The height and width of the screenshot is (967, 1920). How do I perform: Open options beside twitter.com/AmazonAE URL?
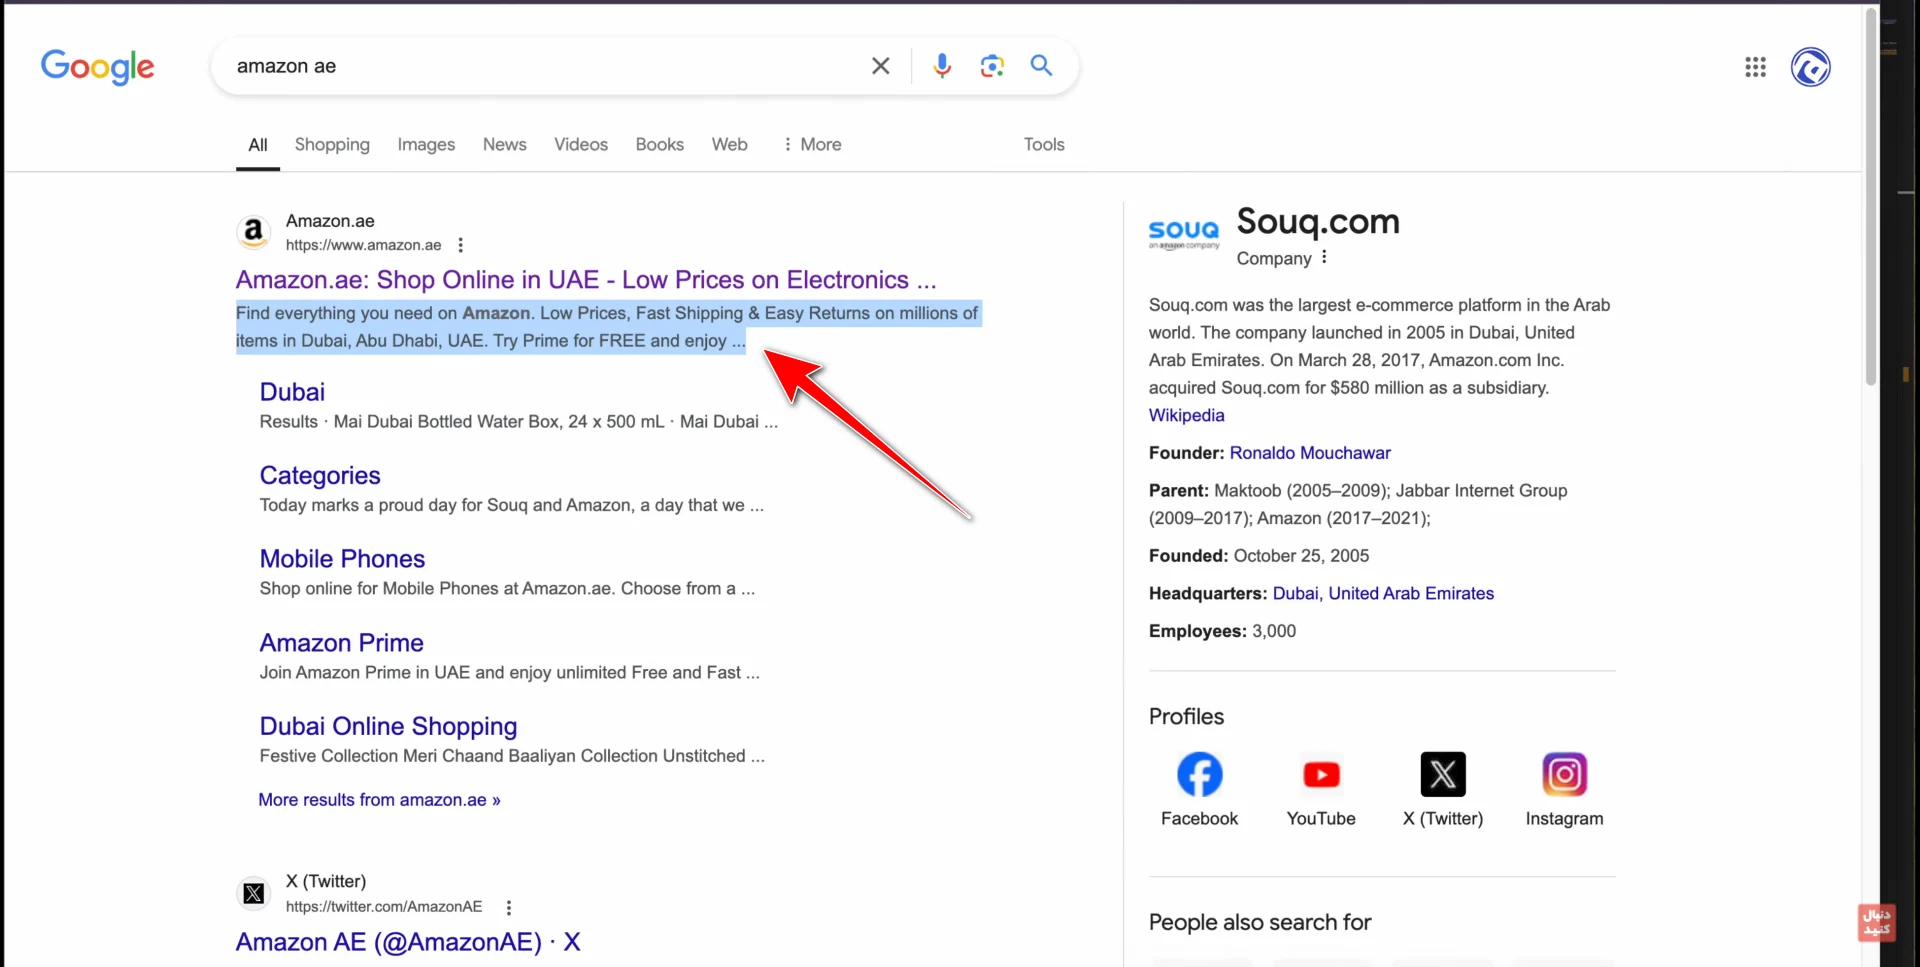(509, 907)
